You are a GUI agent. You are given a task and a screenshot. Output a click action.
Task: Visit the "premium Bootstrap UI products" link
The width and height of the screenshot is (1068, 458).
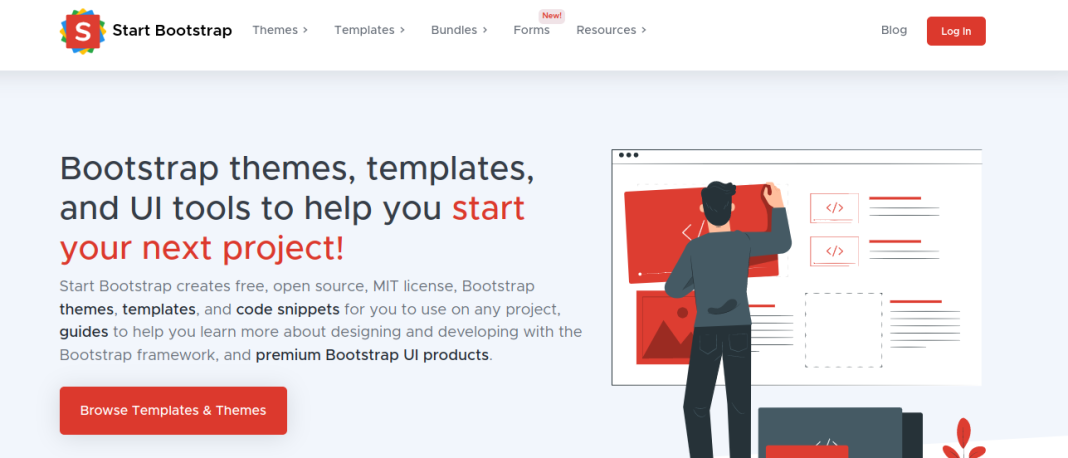coord(372,355)
